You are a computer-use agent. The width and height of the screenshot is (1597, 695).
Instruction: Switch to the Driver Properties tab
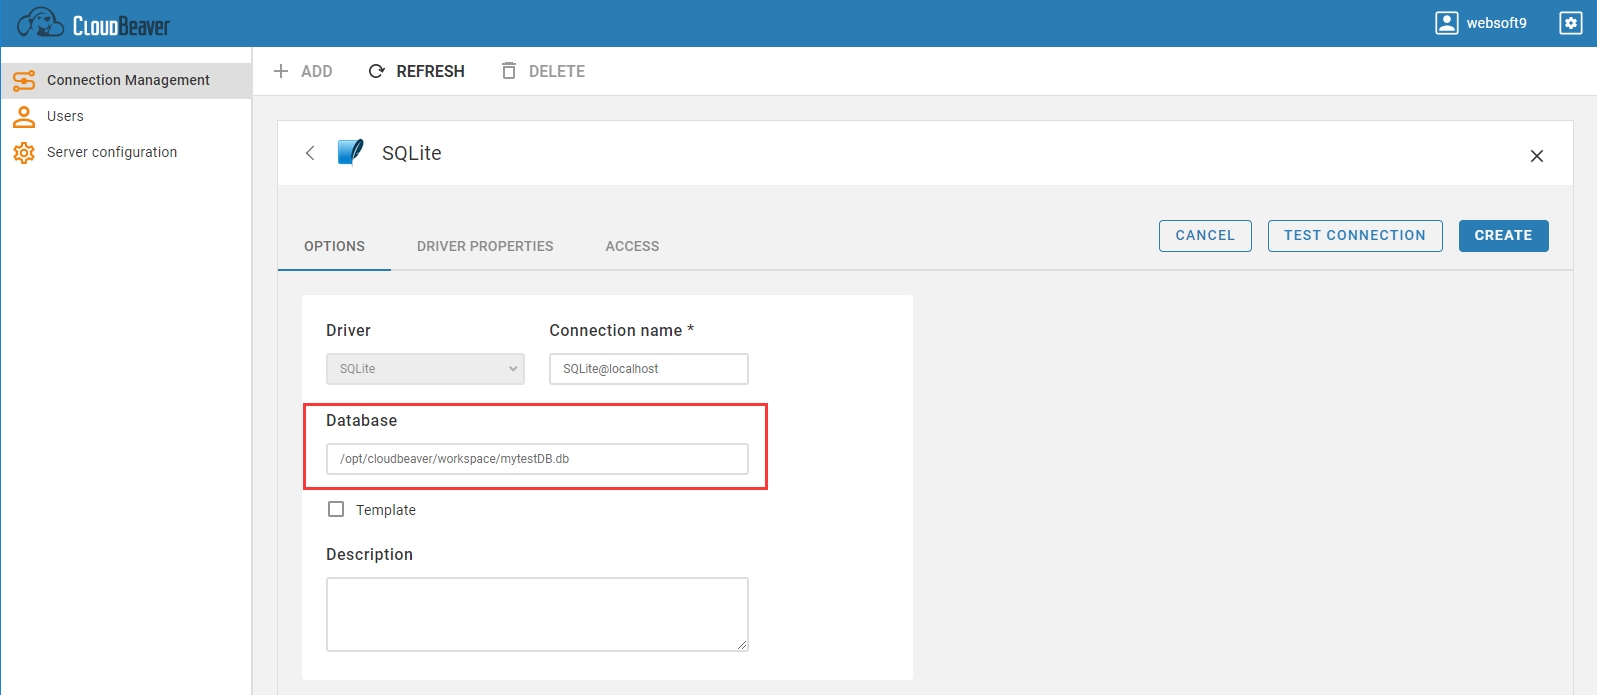[485, 246]
